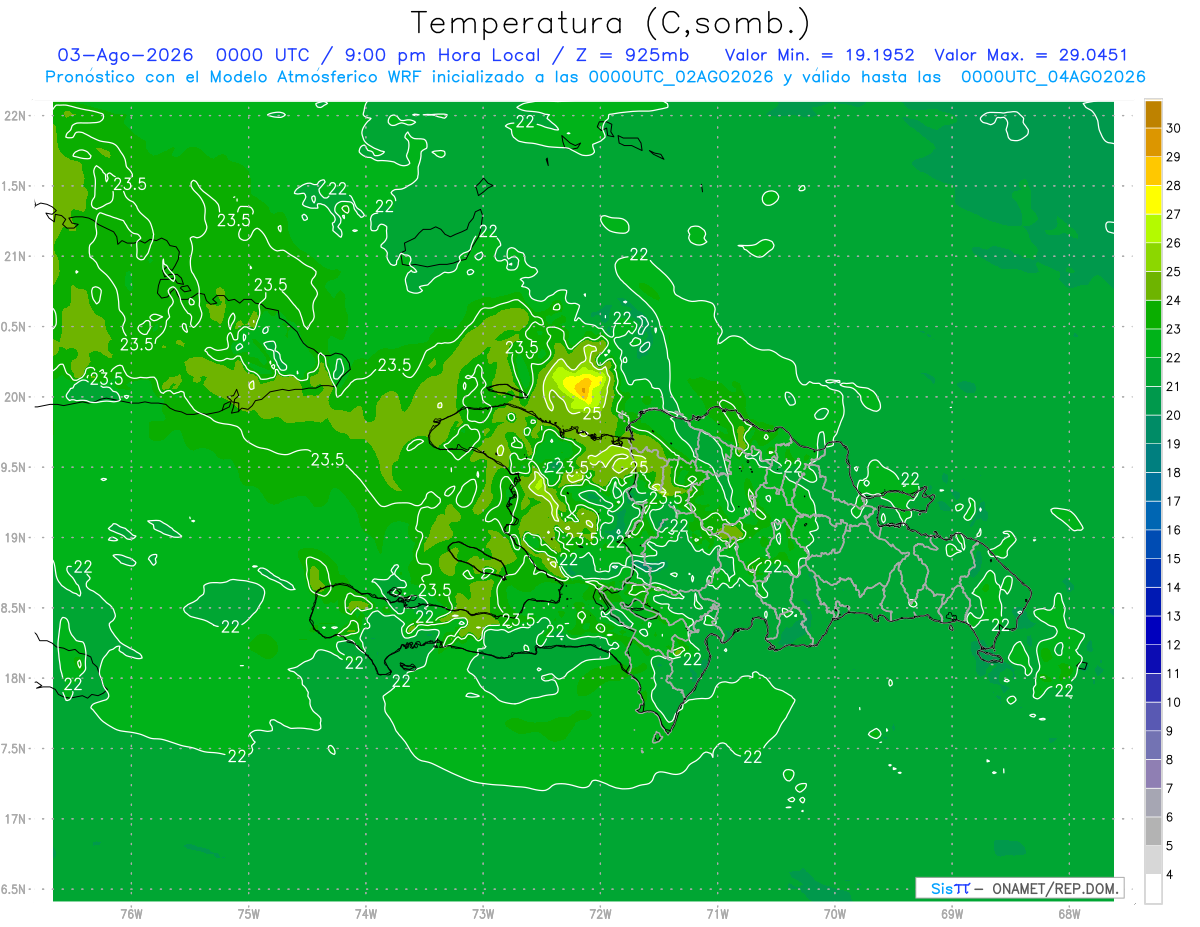This screenshot has width=1200, height=927.
Task: Click model init time '0000UTC_02AGO2026'
Action: [681, 77]
